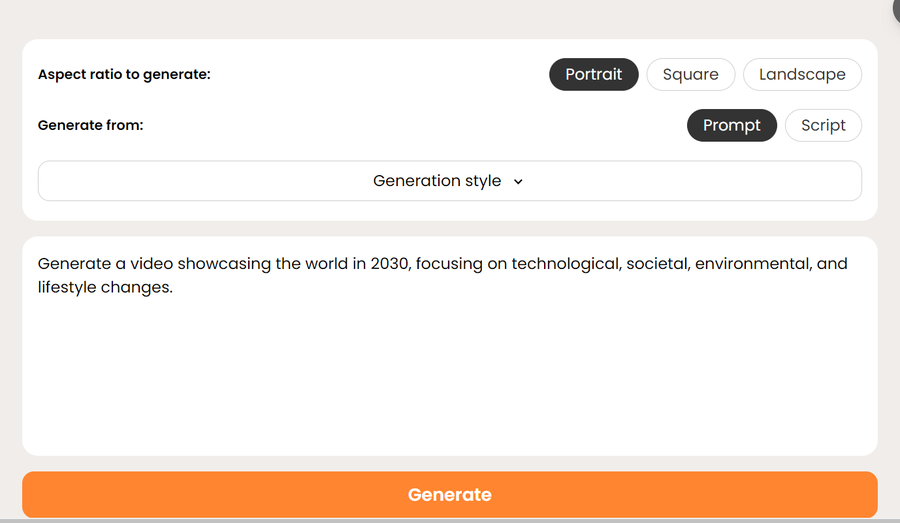
Task: Click the chevron arrow beside Generation style
Action: click(518, 182)
